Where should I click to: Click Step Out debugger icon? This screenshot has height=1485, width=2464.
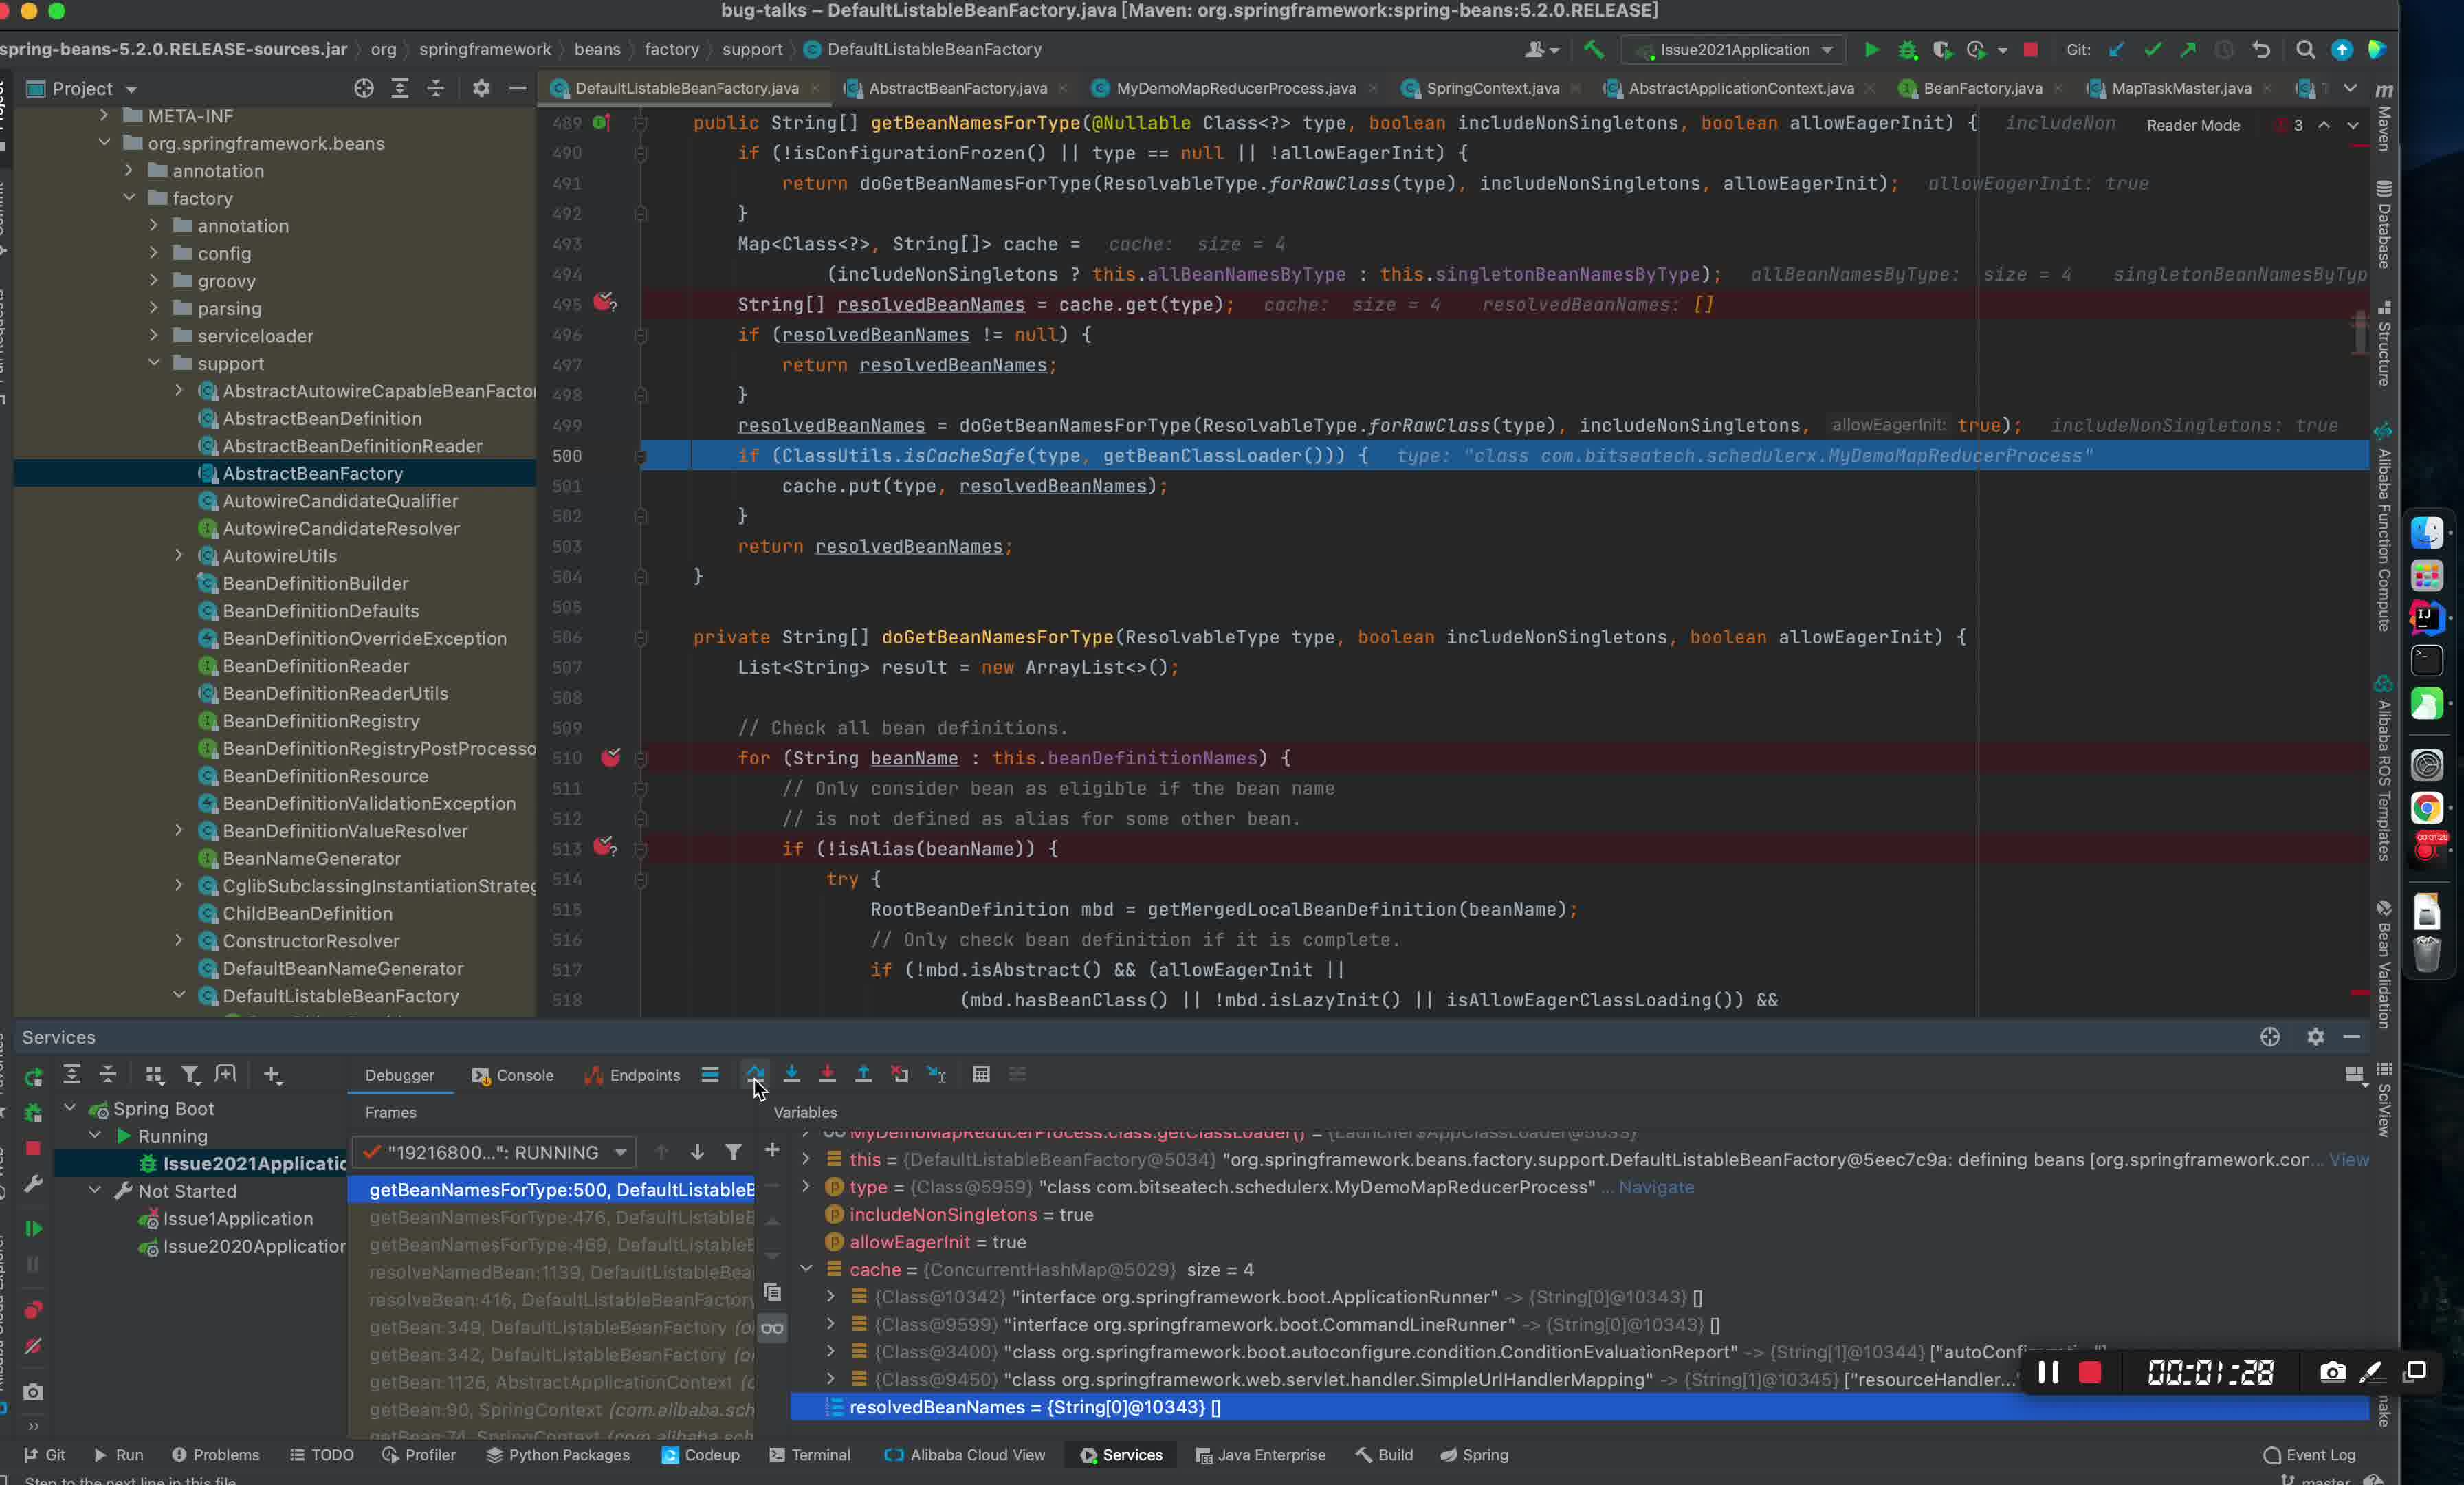[x=863, y=1074]
